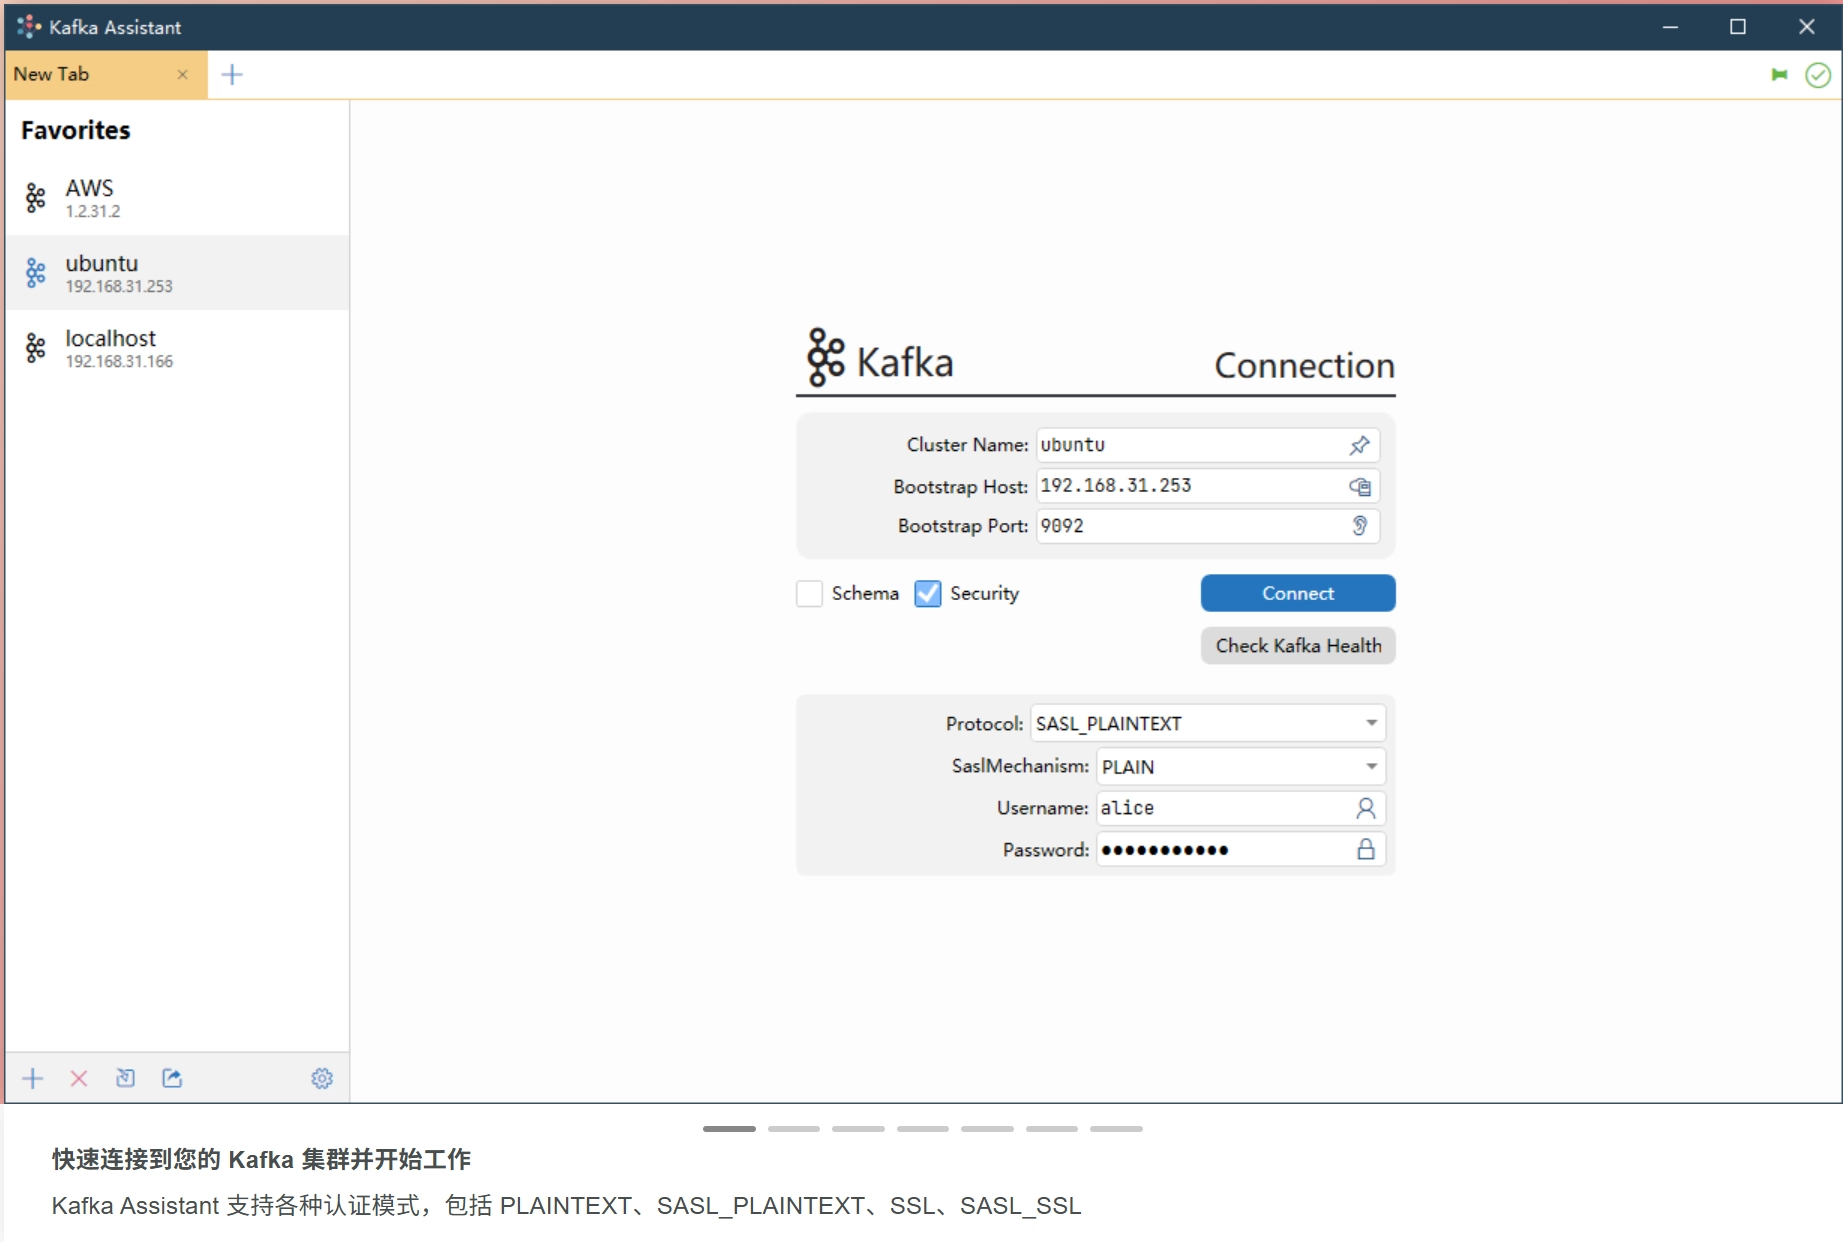This screenshot has height=1242, width=1843.
Task: Go to the second carousel slide indicator
Action: (794, 1129)
